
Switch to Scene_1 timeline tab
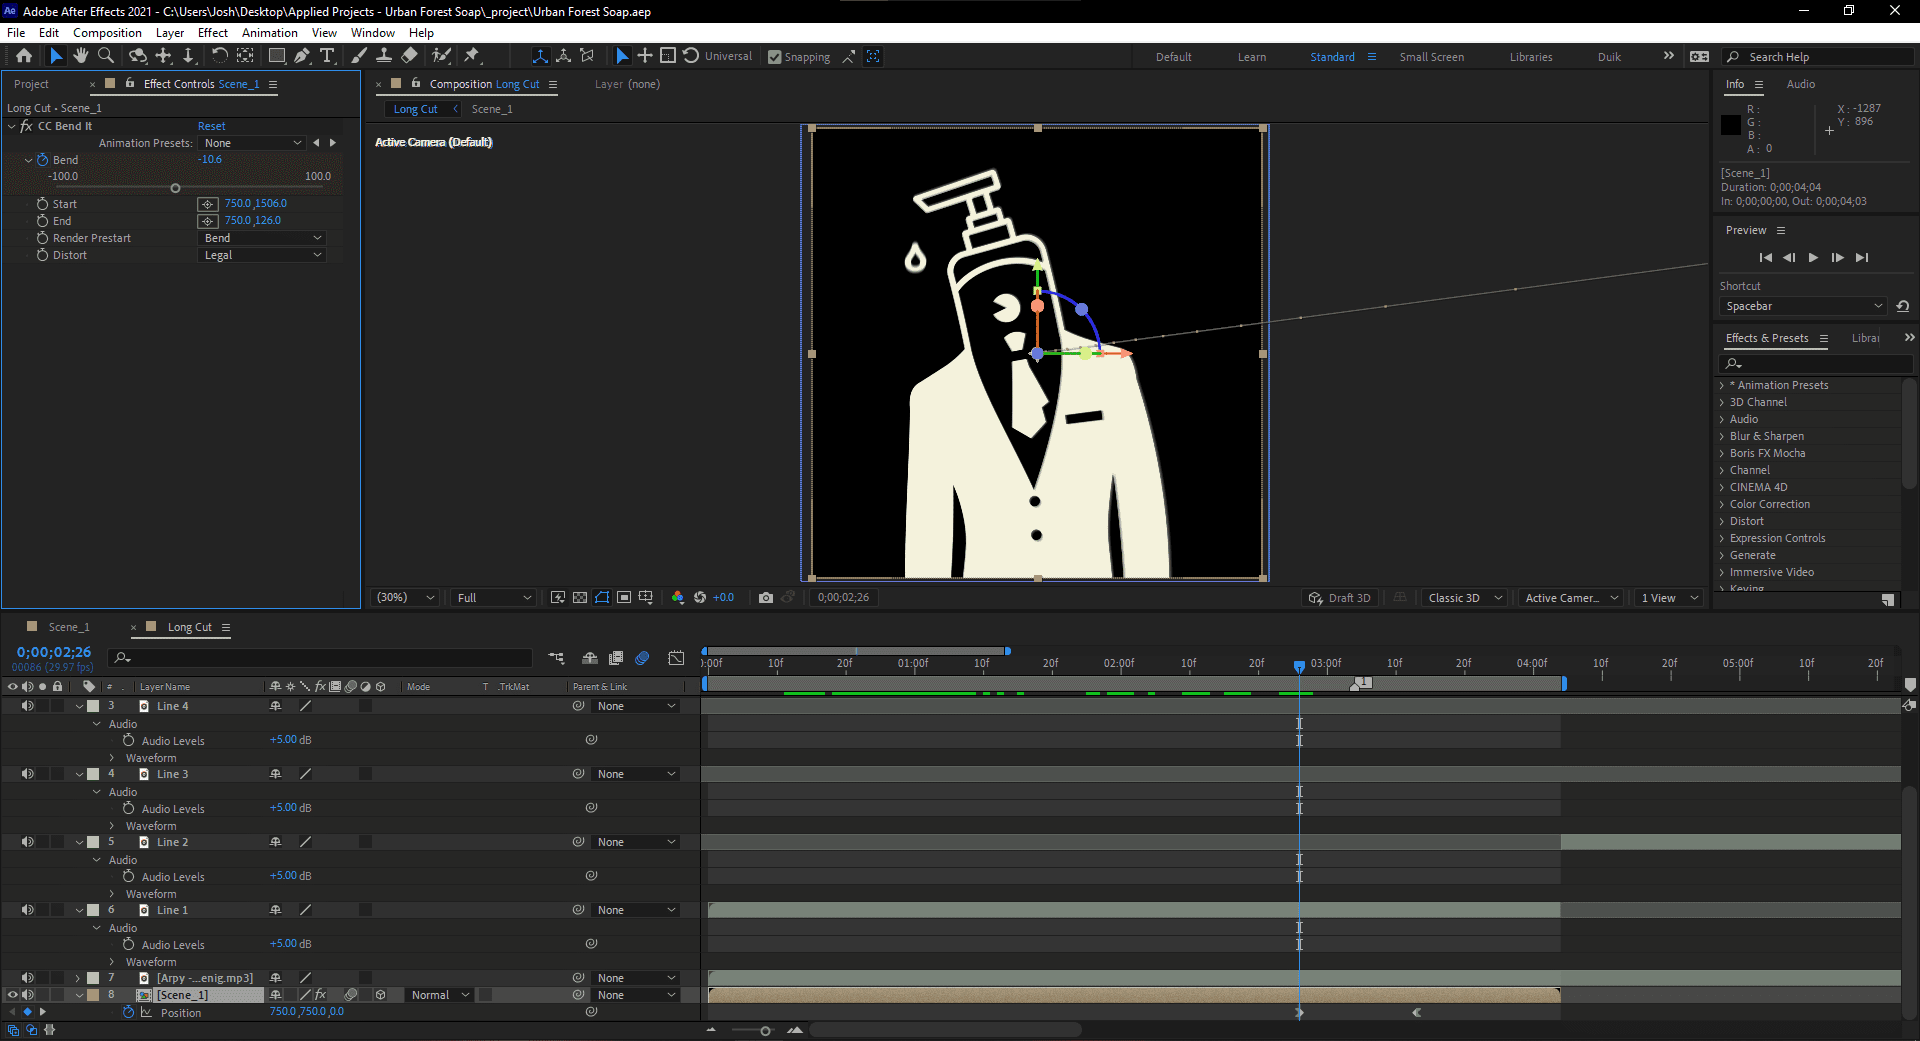click(x=69, y=627)
